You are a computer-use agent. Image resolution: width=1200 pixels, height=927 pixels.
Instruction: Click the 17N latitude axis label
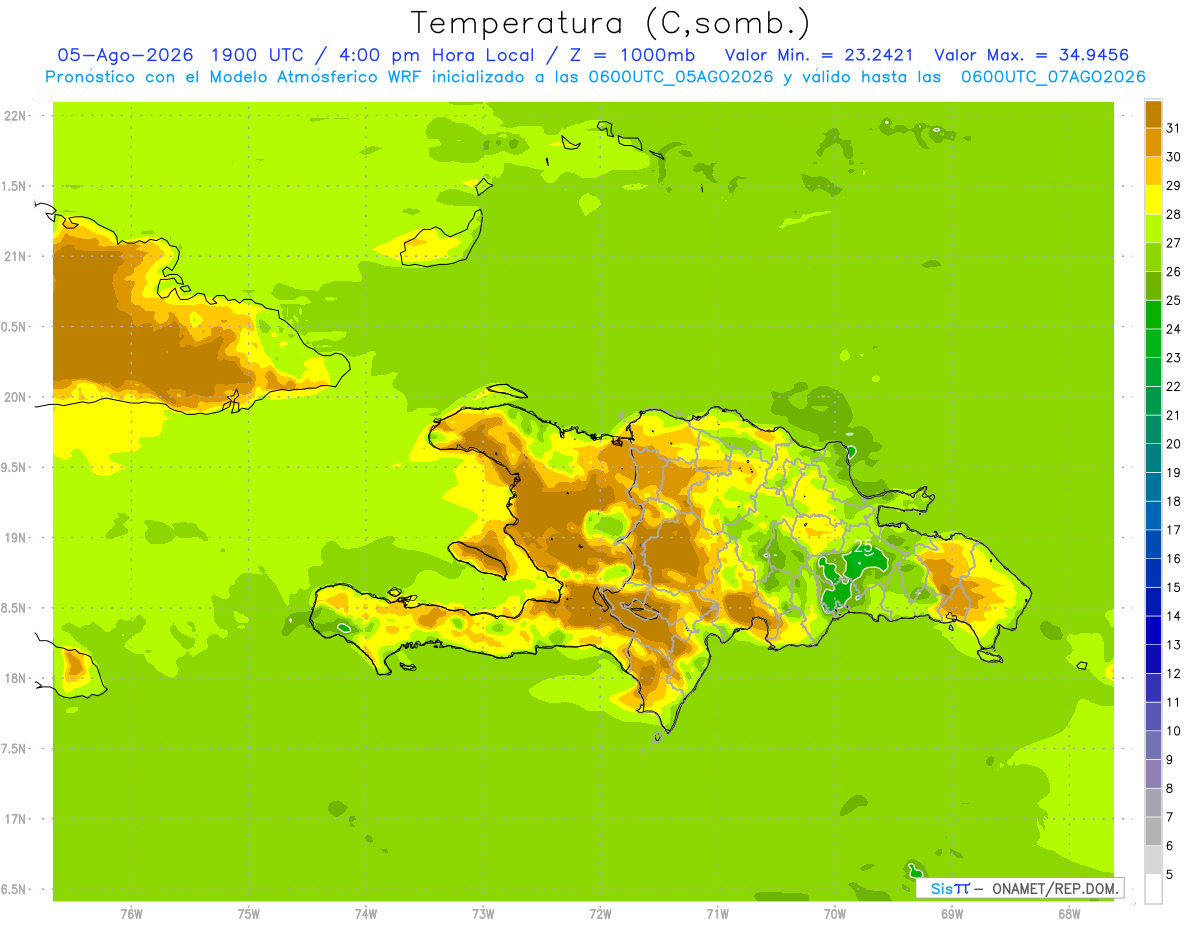click(15, 819)
